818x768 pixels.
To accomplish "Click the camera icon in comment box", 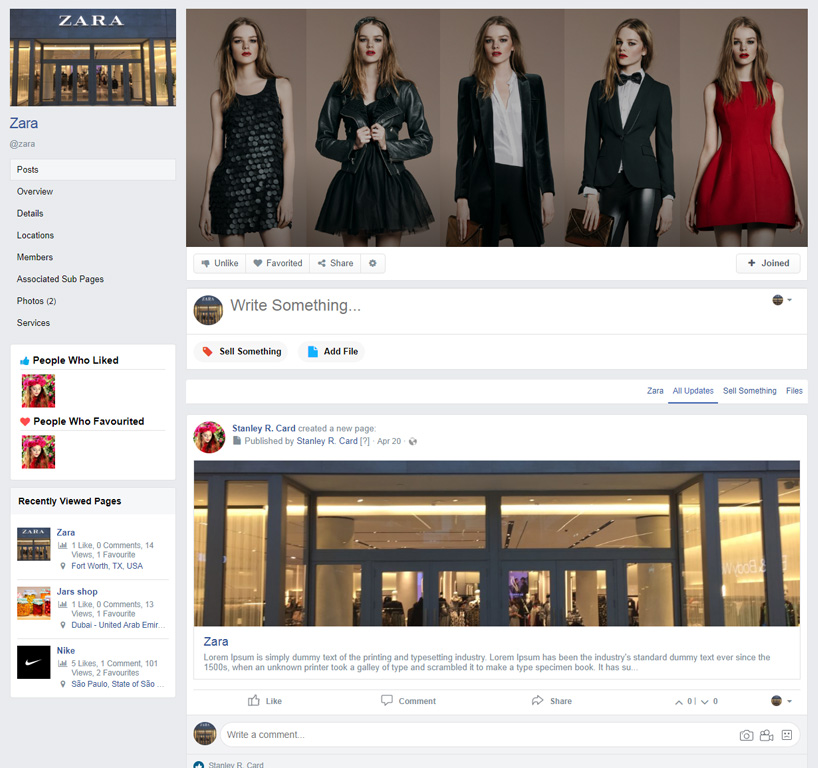I will click(x=746, y=735).
